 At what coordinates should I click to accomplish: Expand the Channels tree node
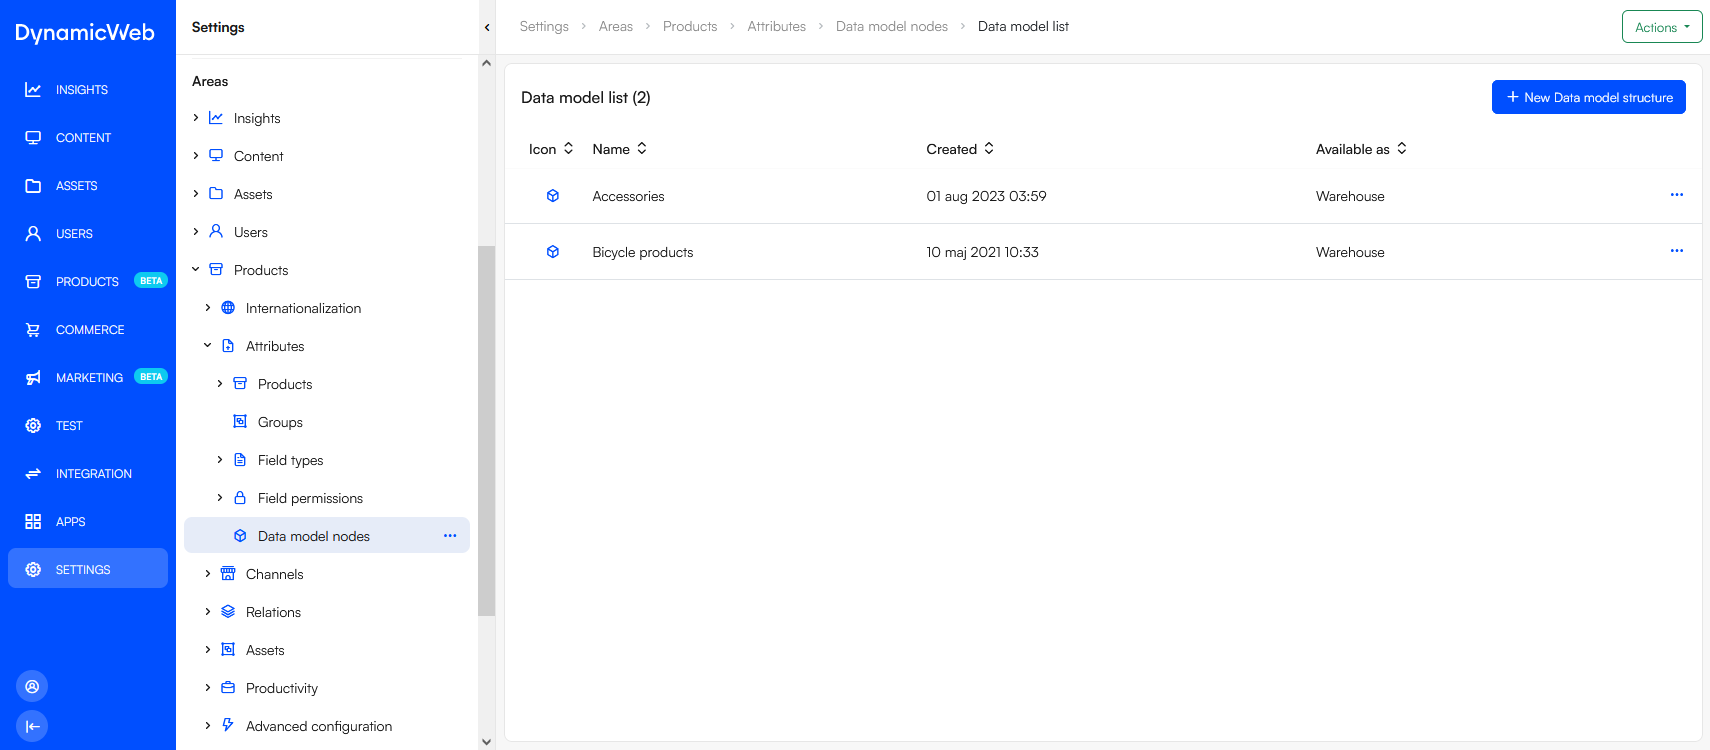point(208,574)
